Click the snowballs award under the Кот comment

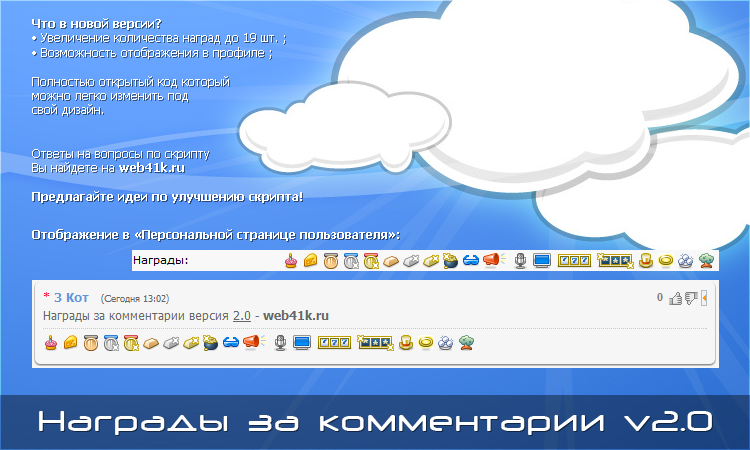(x=446, y=342)
